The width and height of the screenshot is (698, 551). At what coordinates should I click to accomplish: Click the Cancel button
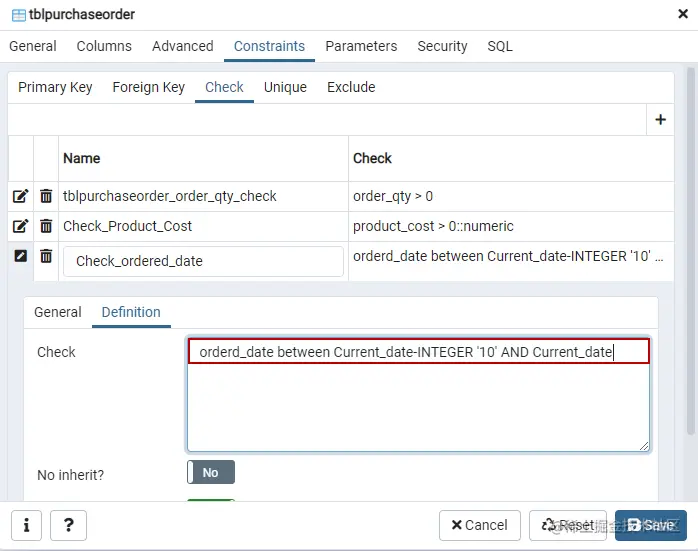479,525
